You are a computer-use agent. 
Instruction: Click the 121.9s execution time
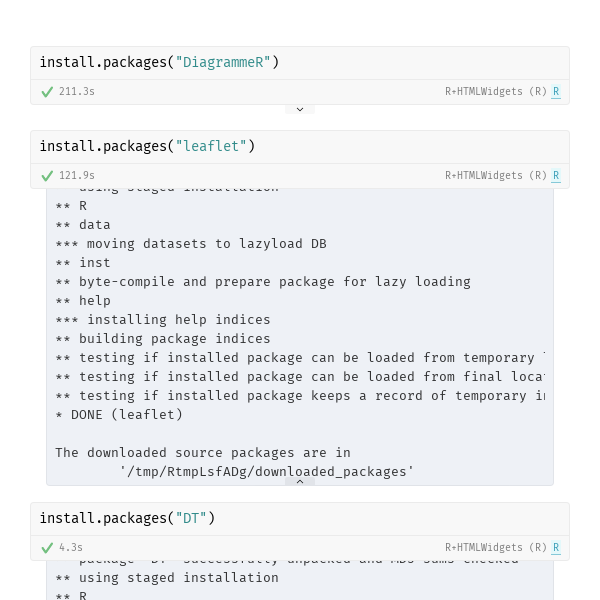pos(77,176)
